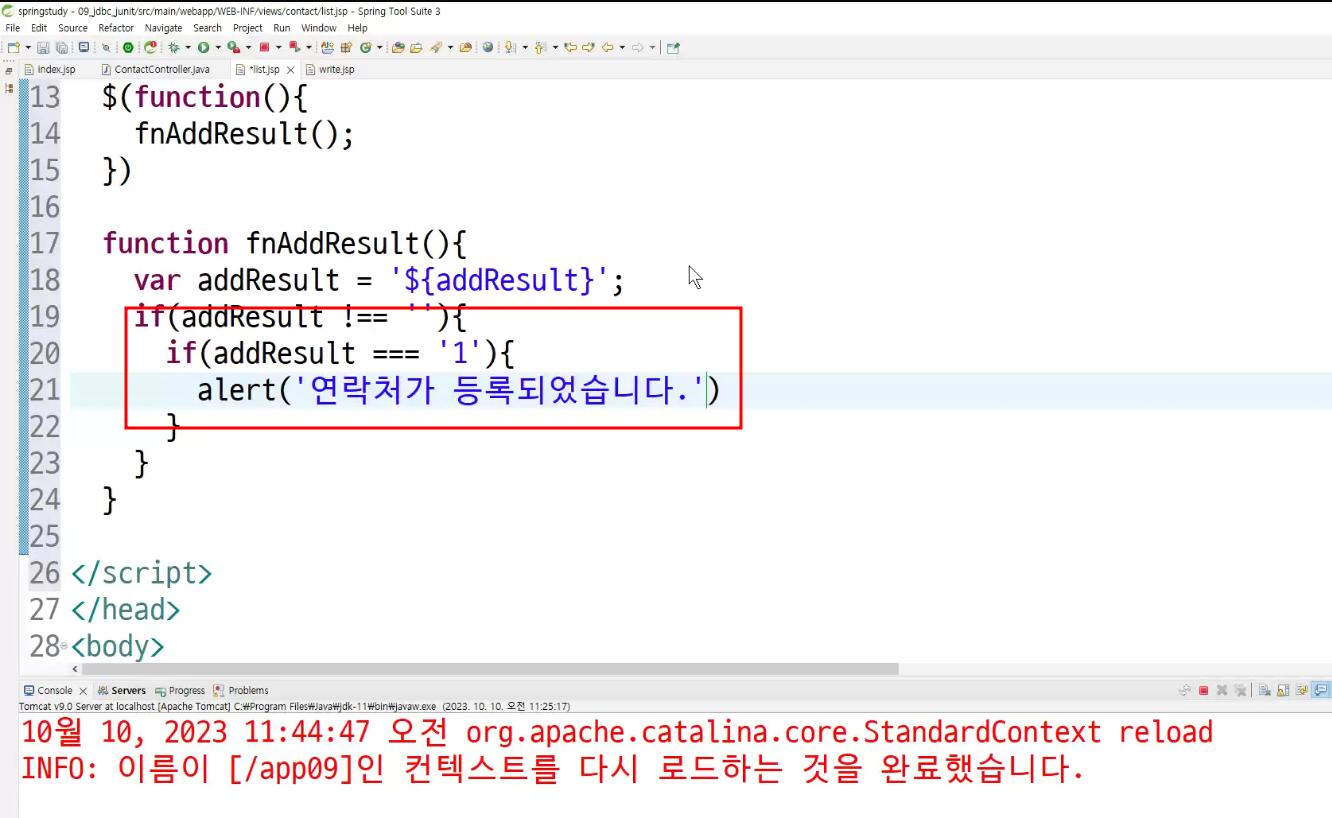Click the closing </script> tag text

point(141,574)
